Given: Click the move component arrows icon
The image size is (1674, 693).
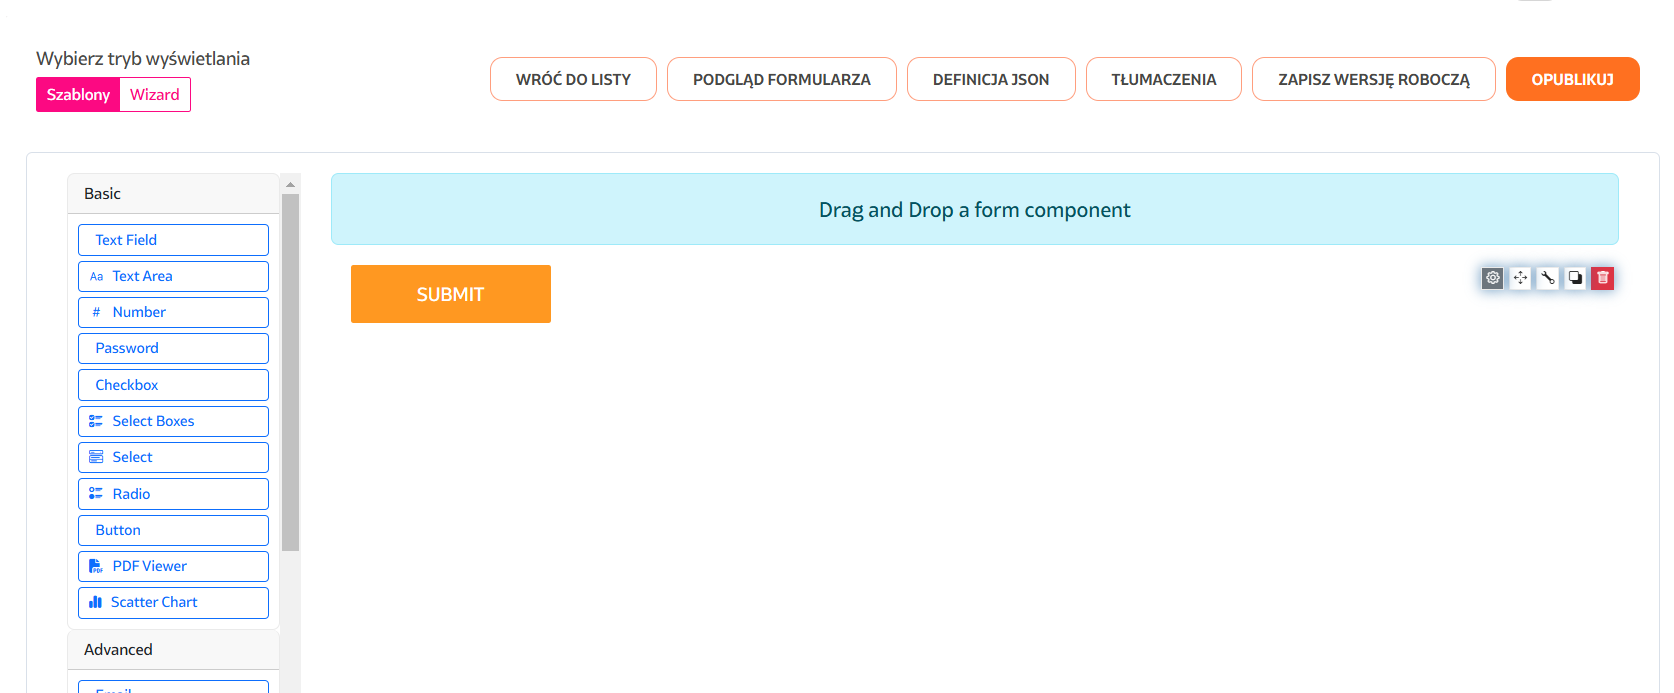Looking at the screenshot, I should point(1520,278).
